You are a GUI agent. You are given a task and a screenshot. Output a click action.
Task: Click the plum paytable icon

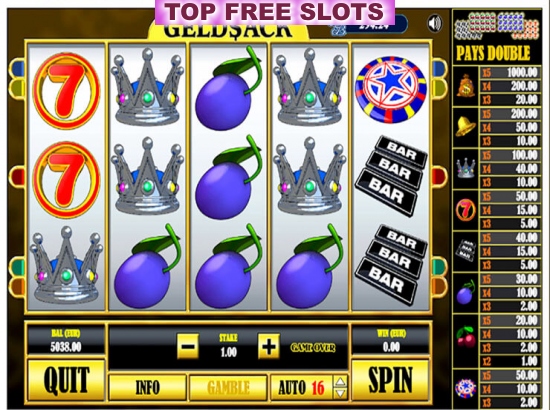point(466,292)
